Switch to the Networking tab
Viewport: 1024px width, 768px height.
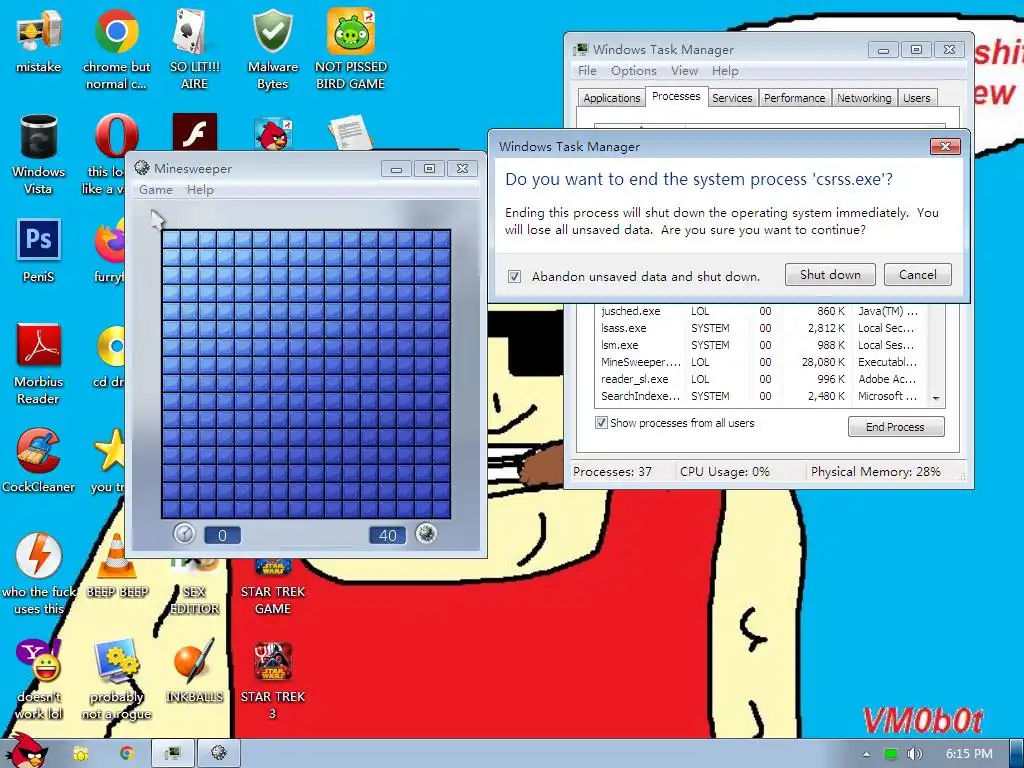coord(863,98)
